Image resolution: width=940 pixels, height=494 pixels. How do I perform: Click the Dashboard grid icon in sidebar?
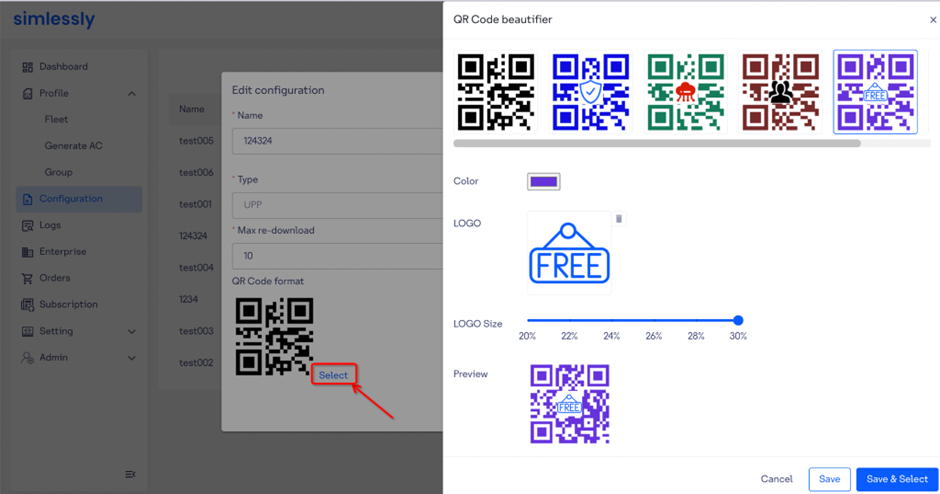tap(28, 67)
